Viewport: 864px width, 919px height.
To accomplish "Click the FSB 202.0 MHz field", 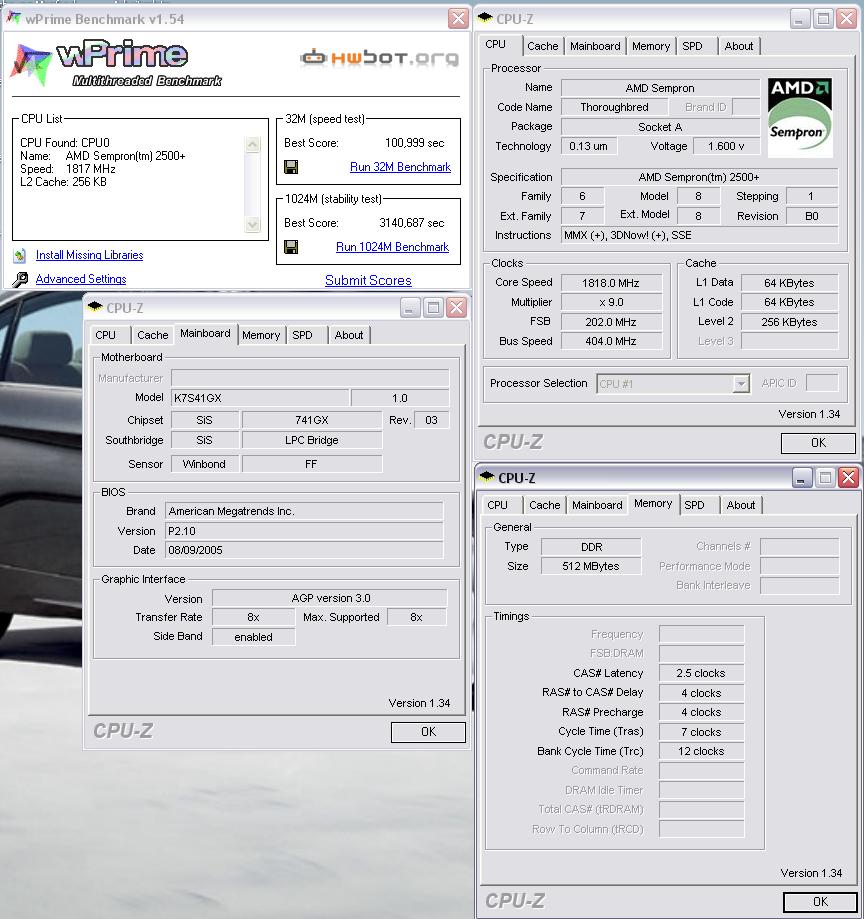I will [611, 322].
